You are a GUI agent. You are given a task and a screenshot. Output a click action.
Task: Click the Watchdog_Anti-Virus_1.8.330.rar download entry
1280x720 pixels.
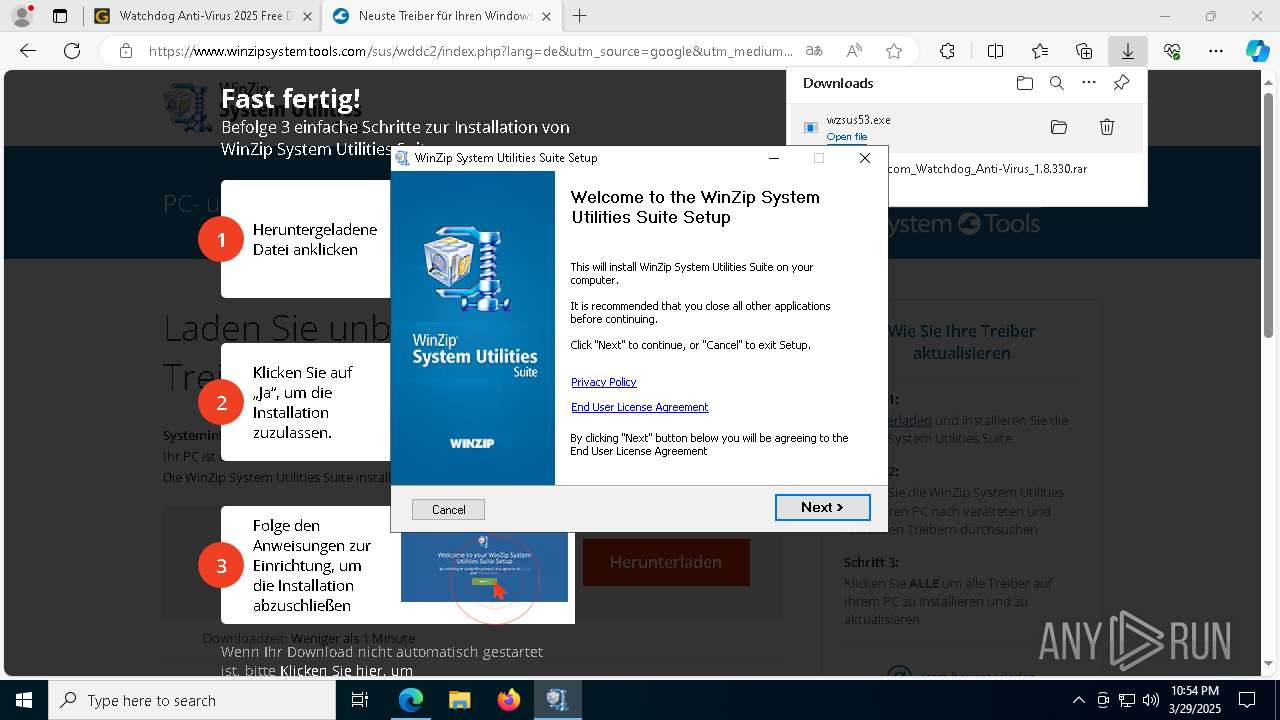point(987,169)
